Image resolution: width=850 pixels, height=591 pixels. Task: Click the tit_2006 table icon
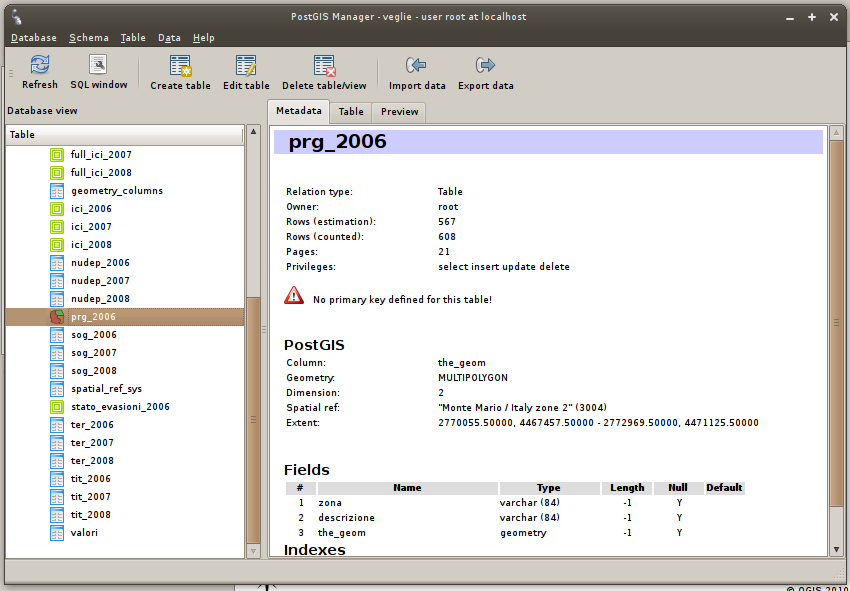point(57,479)
